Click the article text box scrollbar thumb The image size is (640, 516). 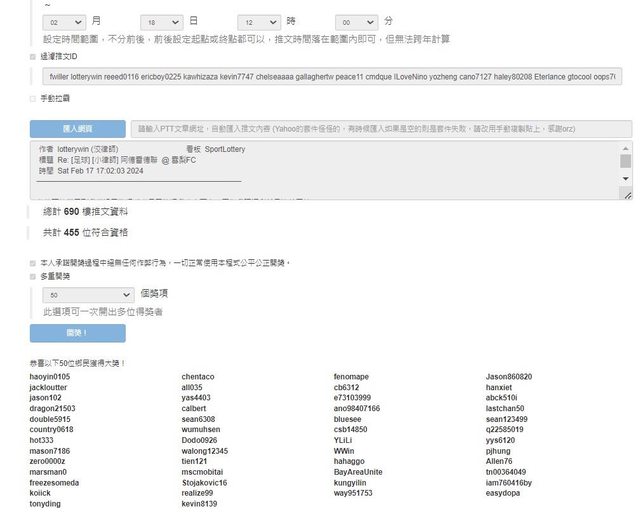click(626, 161)
